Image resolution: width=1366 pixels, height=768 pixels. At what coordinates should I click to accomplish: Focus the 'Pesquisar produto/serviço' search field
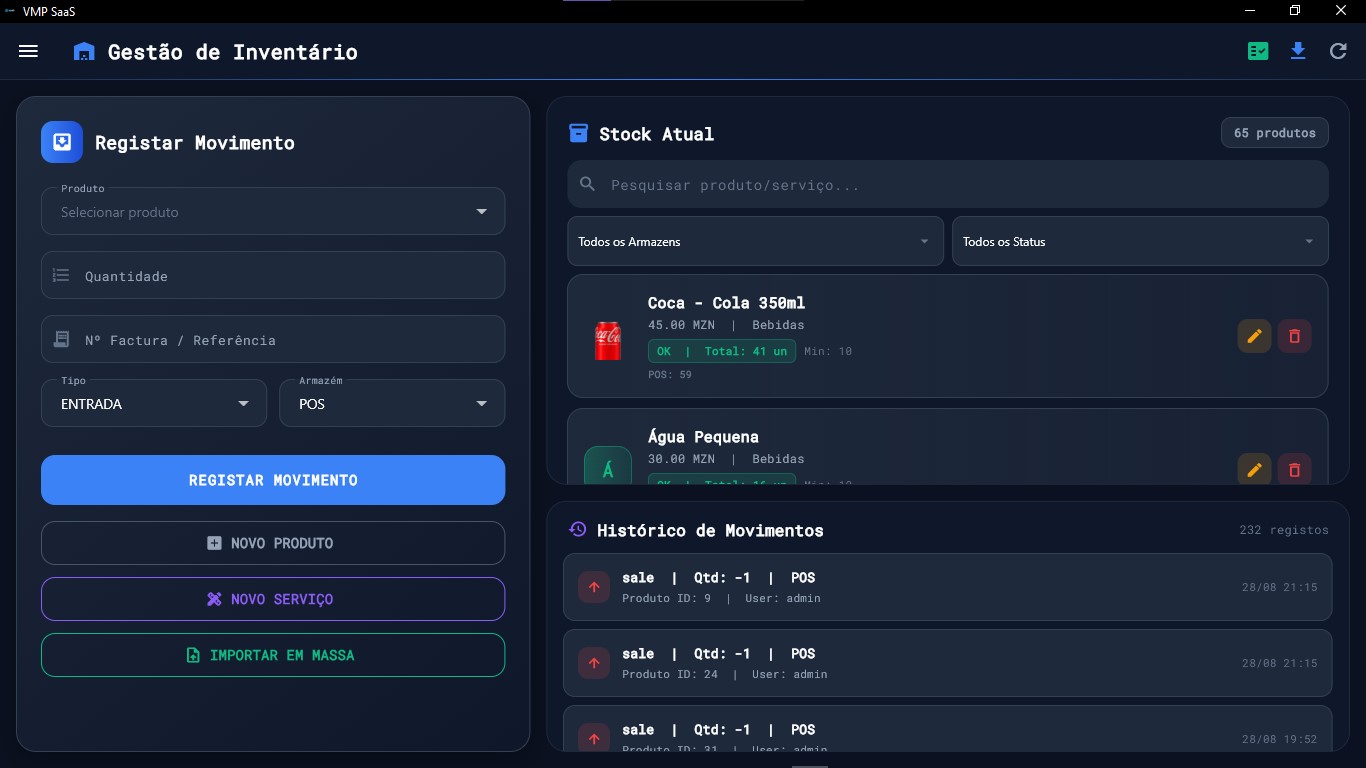coord(948,184)
